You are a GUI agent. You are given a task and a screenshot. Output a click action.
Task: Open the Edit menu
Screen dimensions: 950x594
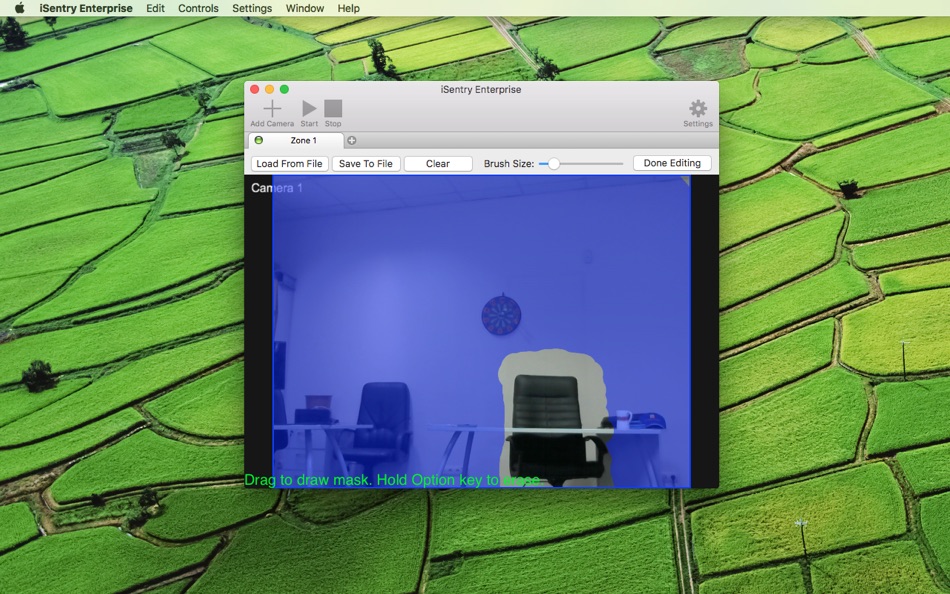tap(155, 8)
